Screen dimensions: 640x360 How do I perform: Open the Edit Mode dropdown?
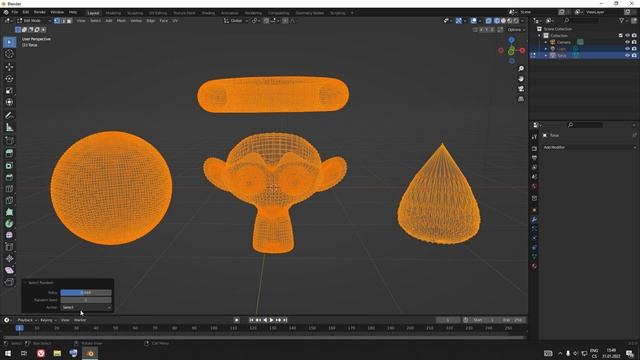pyautogui.click(x=34, y=20)
